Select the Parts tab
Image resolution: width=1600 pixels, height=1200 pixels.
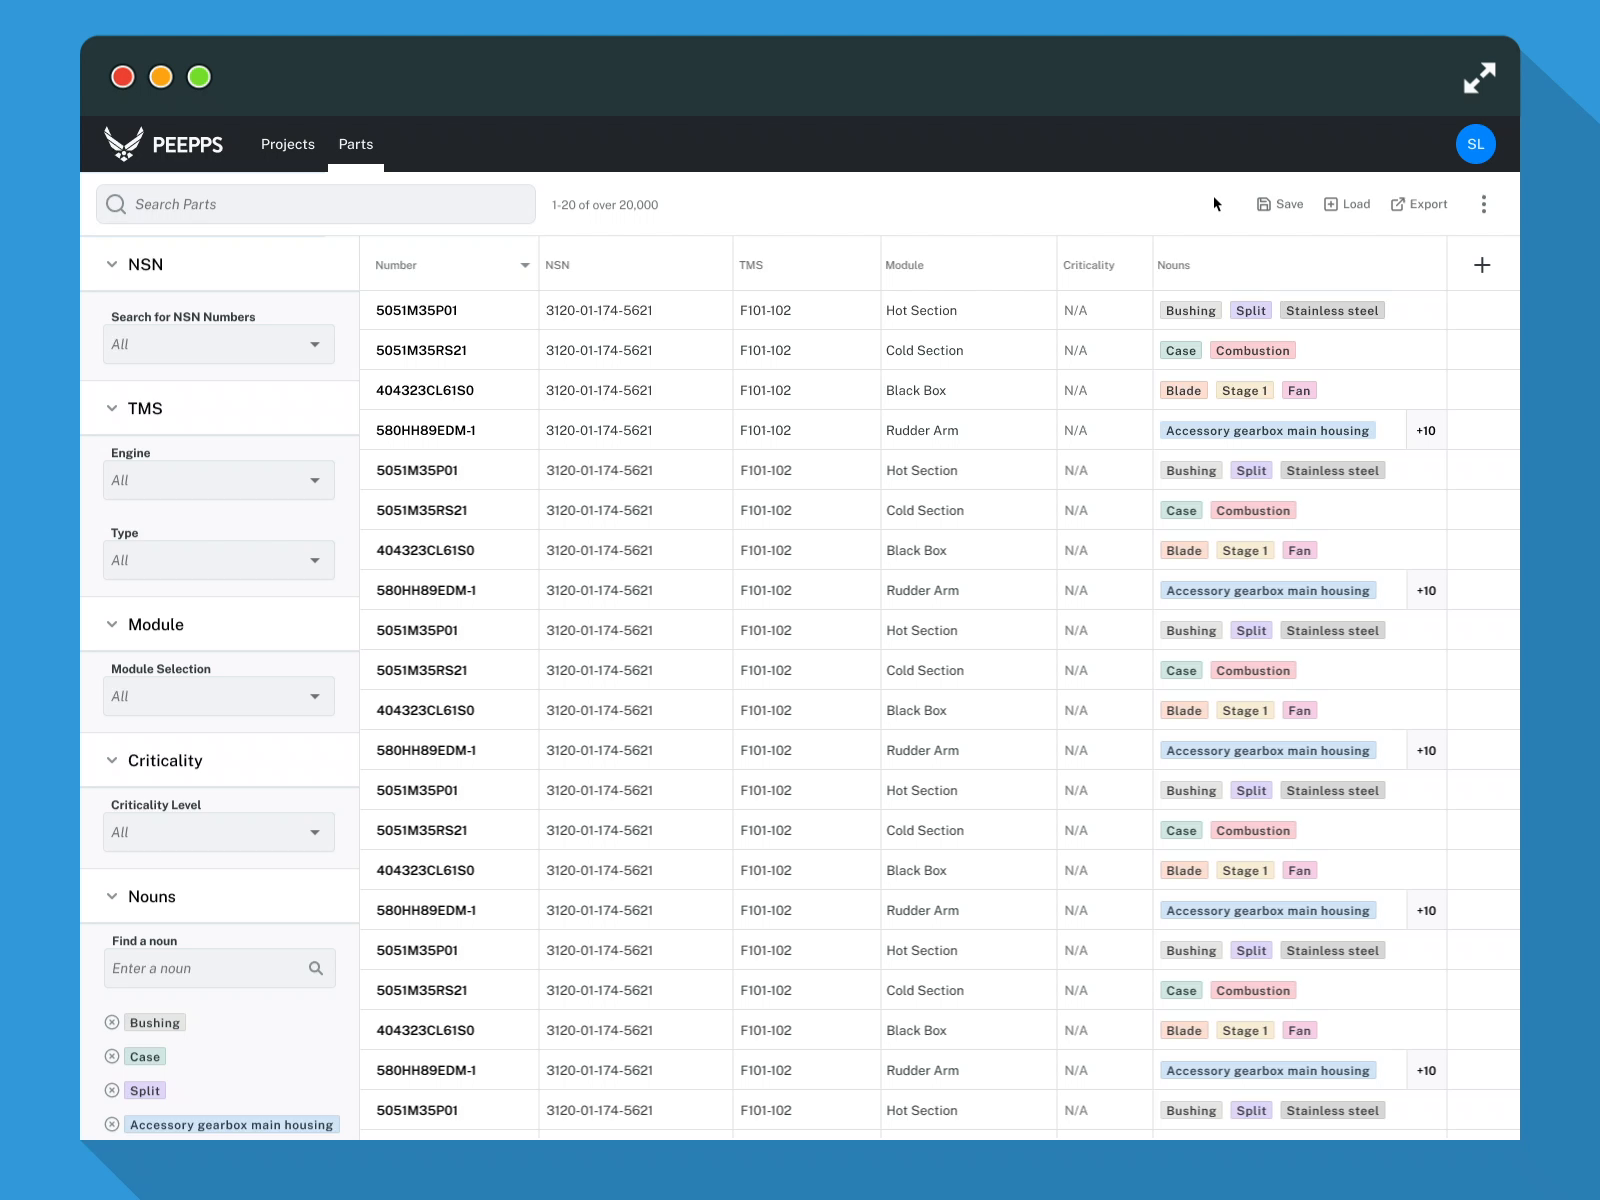point(356,144)
